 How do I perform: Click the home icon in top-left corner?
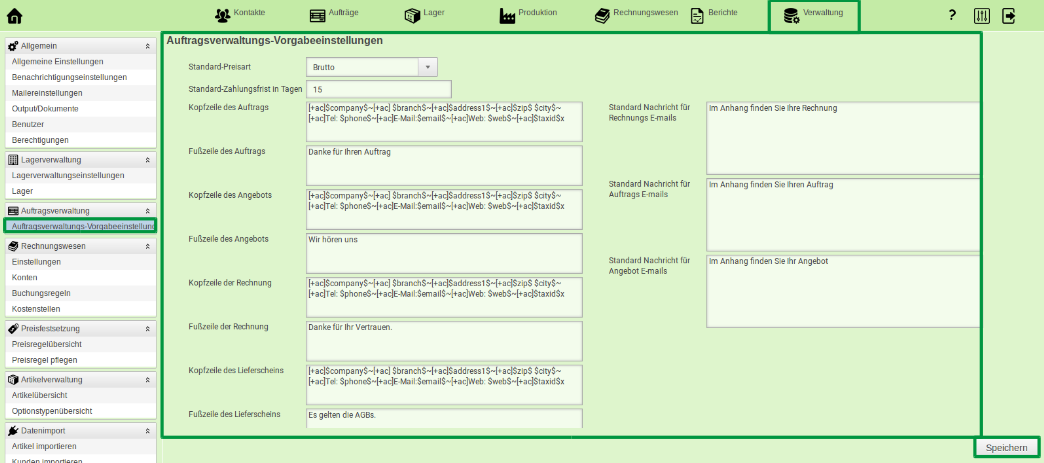pos(14,16)
